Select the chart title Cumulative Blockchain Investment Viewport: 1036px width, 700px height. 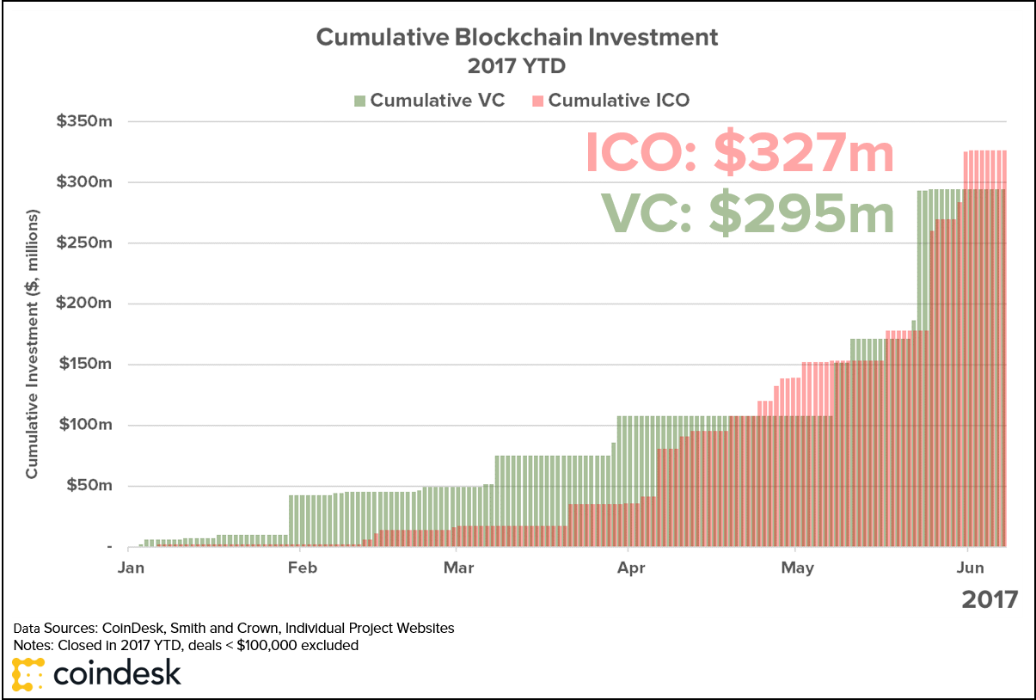click(517, 37)
